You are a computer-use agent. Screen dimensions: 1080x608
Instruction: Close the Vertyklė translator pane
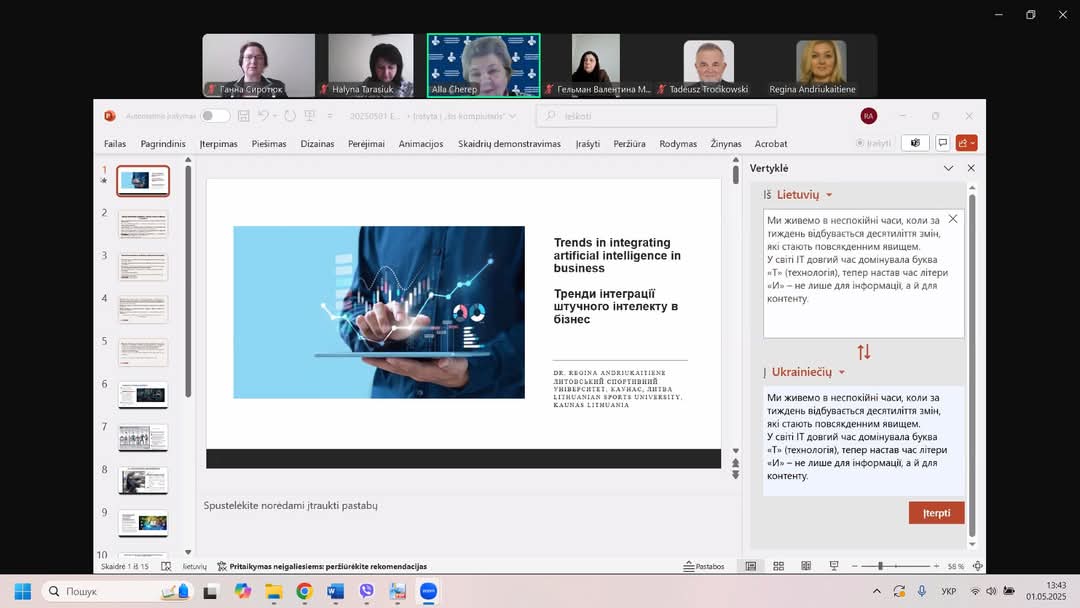(970, 168)
